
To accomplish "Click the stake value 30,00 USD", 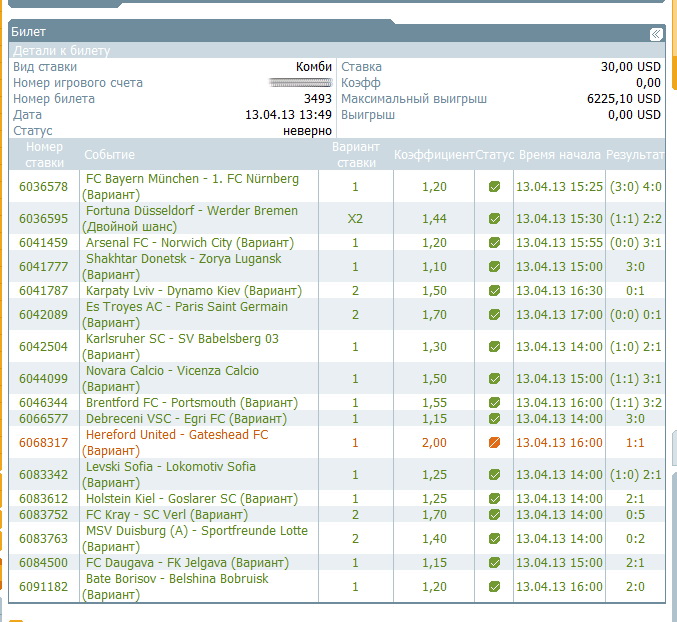I will coord(631,66).
